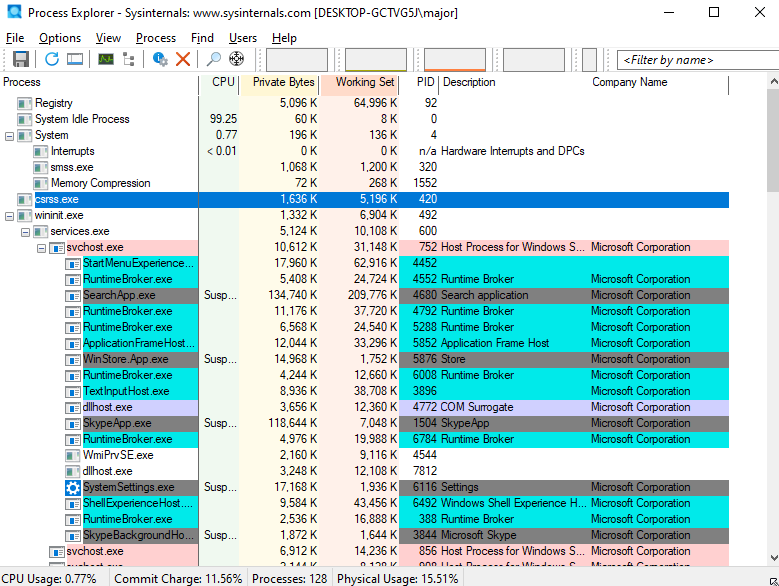
Task: Select the SystemSettings.exe process row
Action: click(x=128, y=487)
